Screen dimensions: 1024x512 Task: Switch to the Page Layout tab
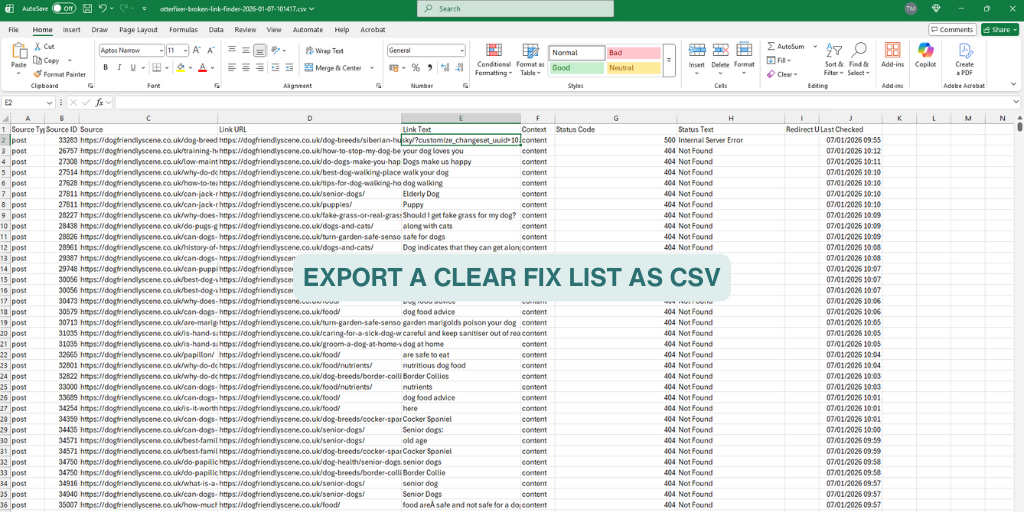pos(138,30)
